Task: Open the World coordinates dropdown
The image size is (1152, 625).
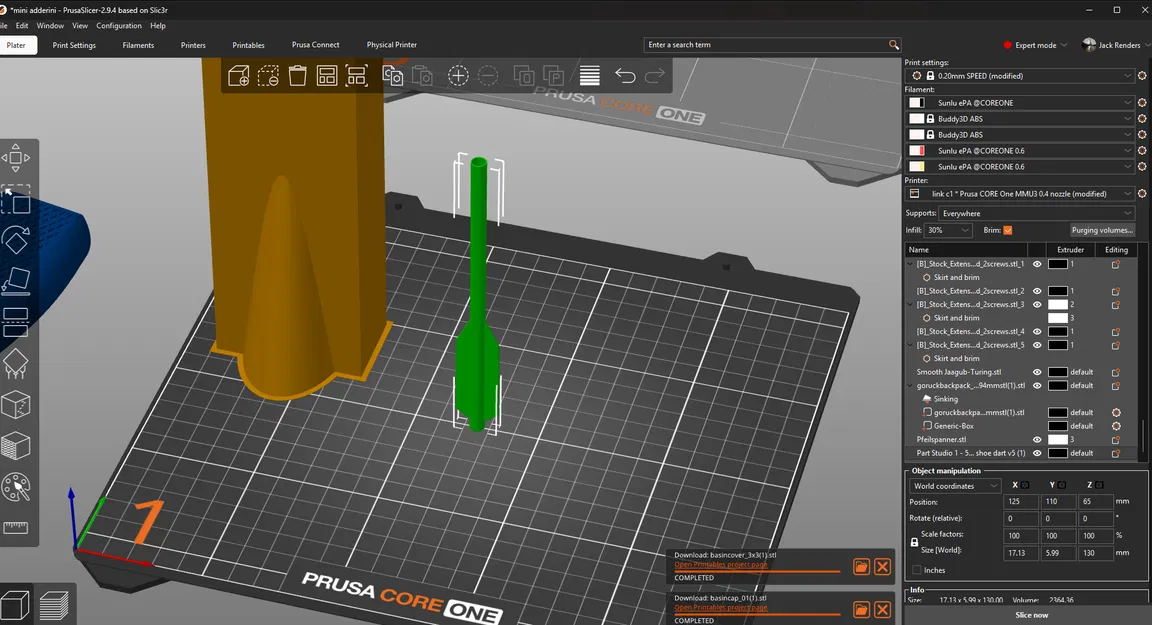Action: coord(955,486)
